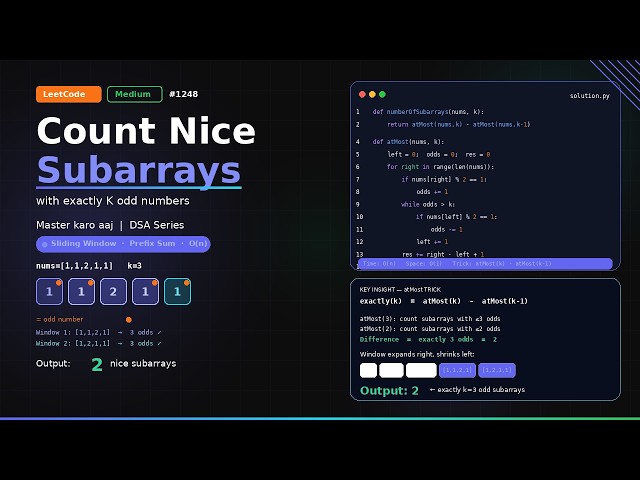The image size is (640, 480).
Task: Click 'Window expands right, shrinks left:' text
Action: tap(417, 354)
